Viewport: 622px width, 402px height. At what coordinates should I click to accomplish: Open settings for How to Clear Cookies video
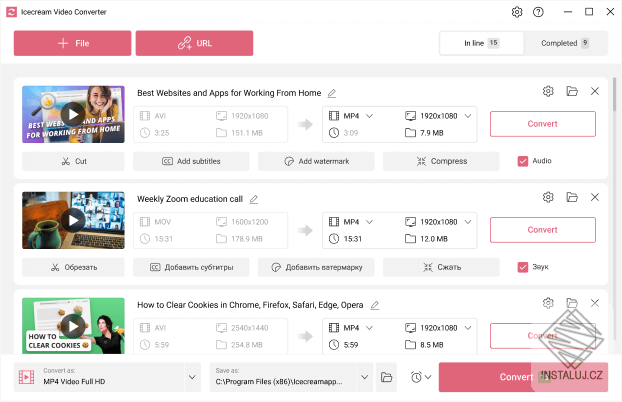pyautogui.click(x=548, y=303)
